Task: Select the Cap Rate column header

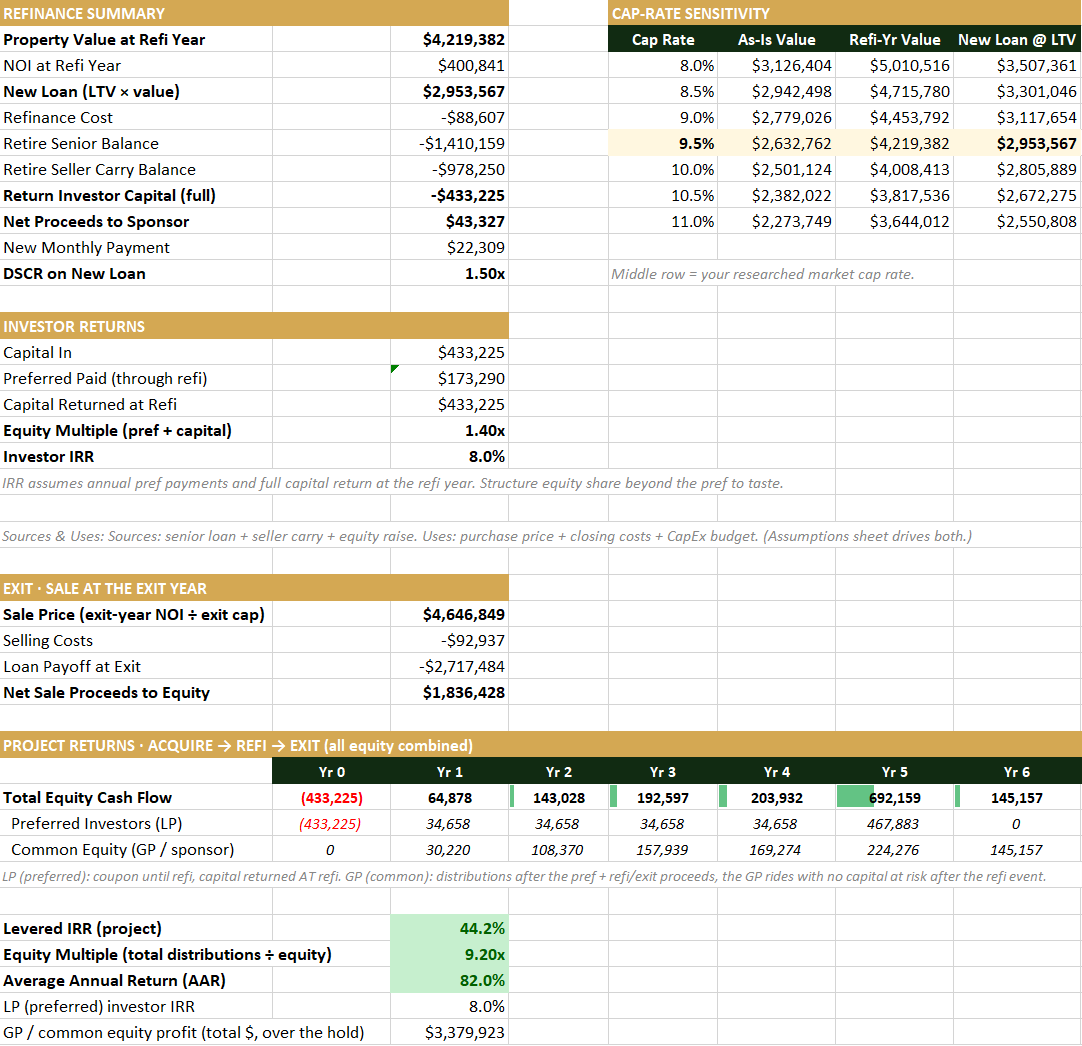Action: coord(663,39)
